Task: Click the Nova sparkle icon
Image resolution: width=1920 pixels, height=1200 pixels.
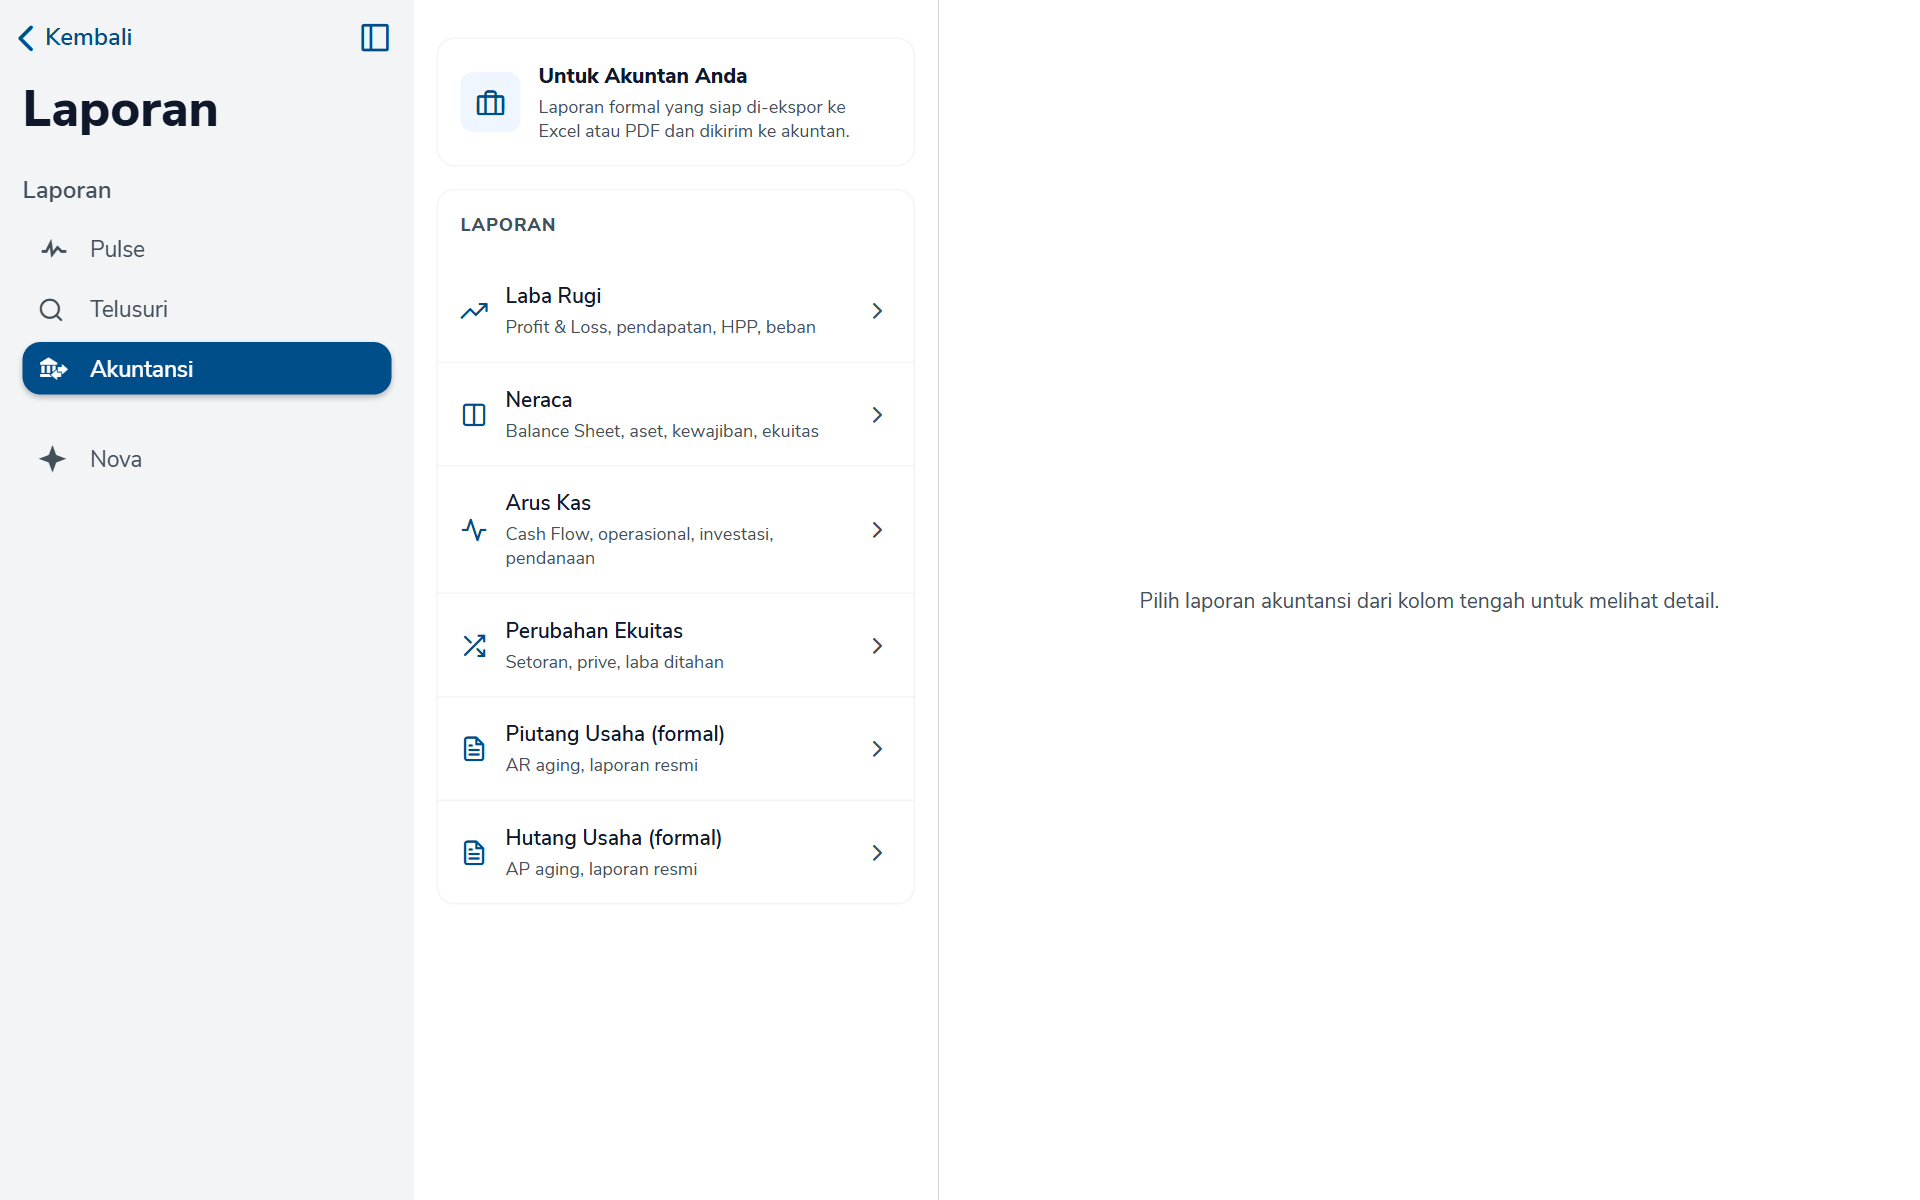Action: point(53,459)
